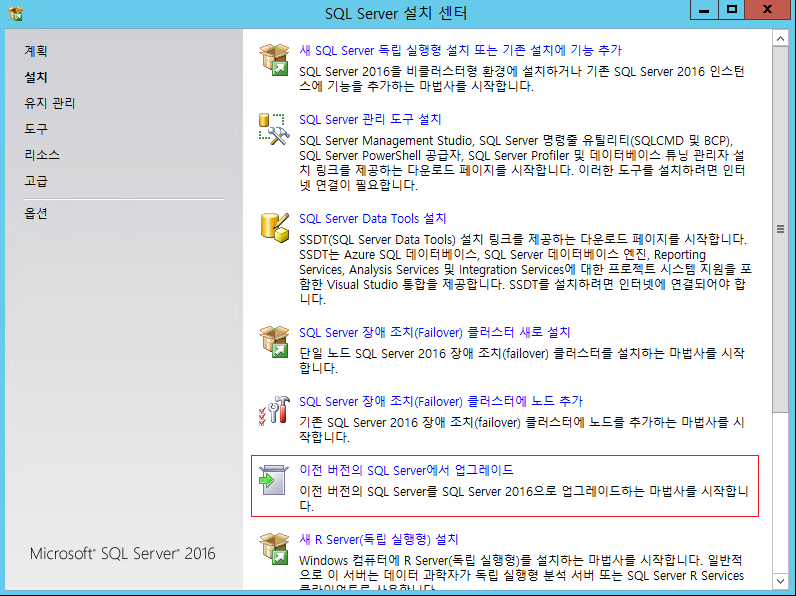
Task: Open the 옵션 sidebar page
Action: click(36, 213)
